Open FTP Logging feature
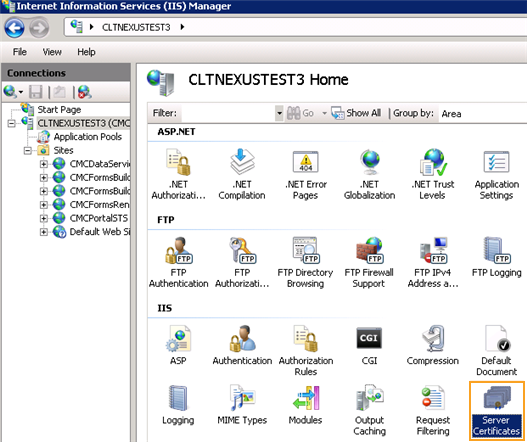 pyautogui.click(x=496, y=258)
